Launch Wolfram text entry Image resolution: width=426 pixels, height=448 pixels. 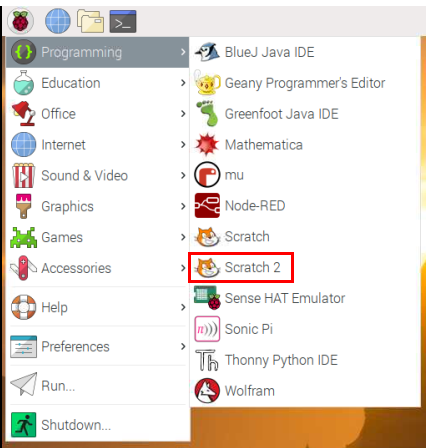point(250,391)
